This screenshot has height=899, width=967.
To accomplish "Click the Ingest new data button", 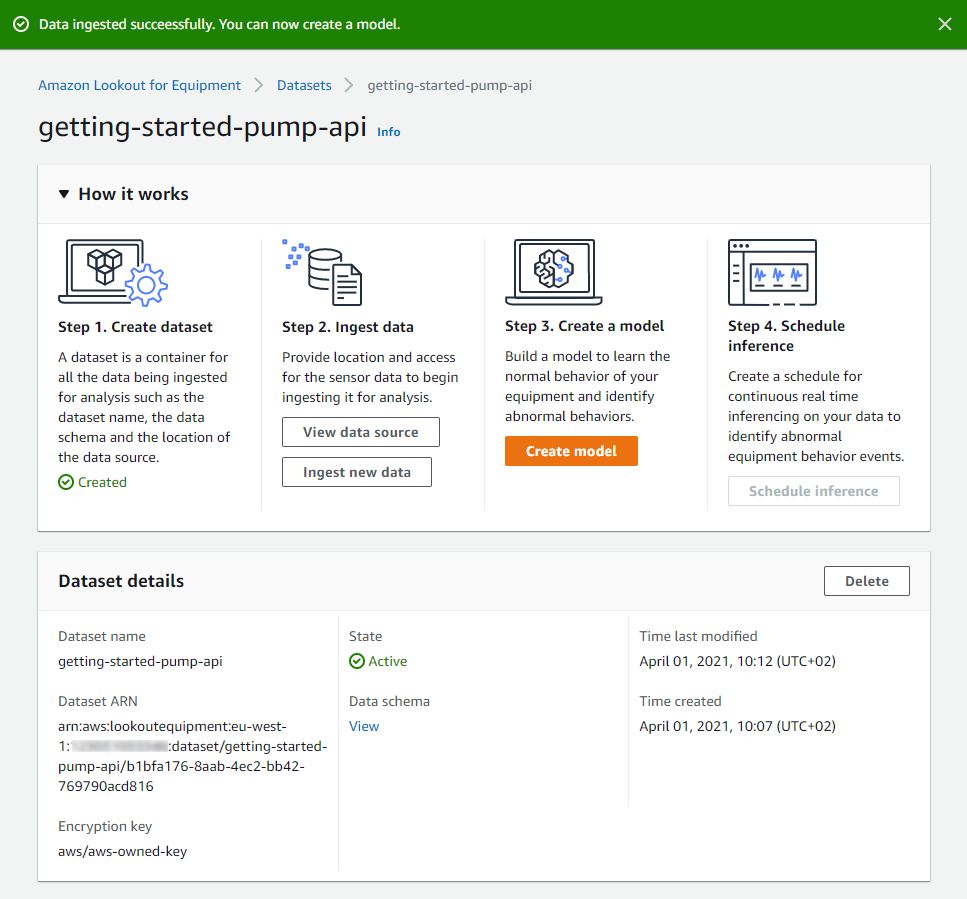I will (x=356, y=472).
